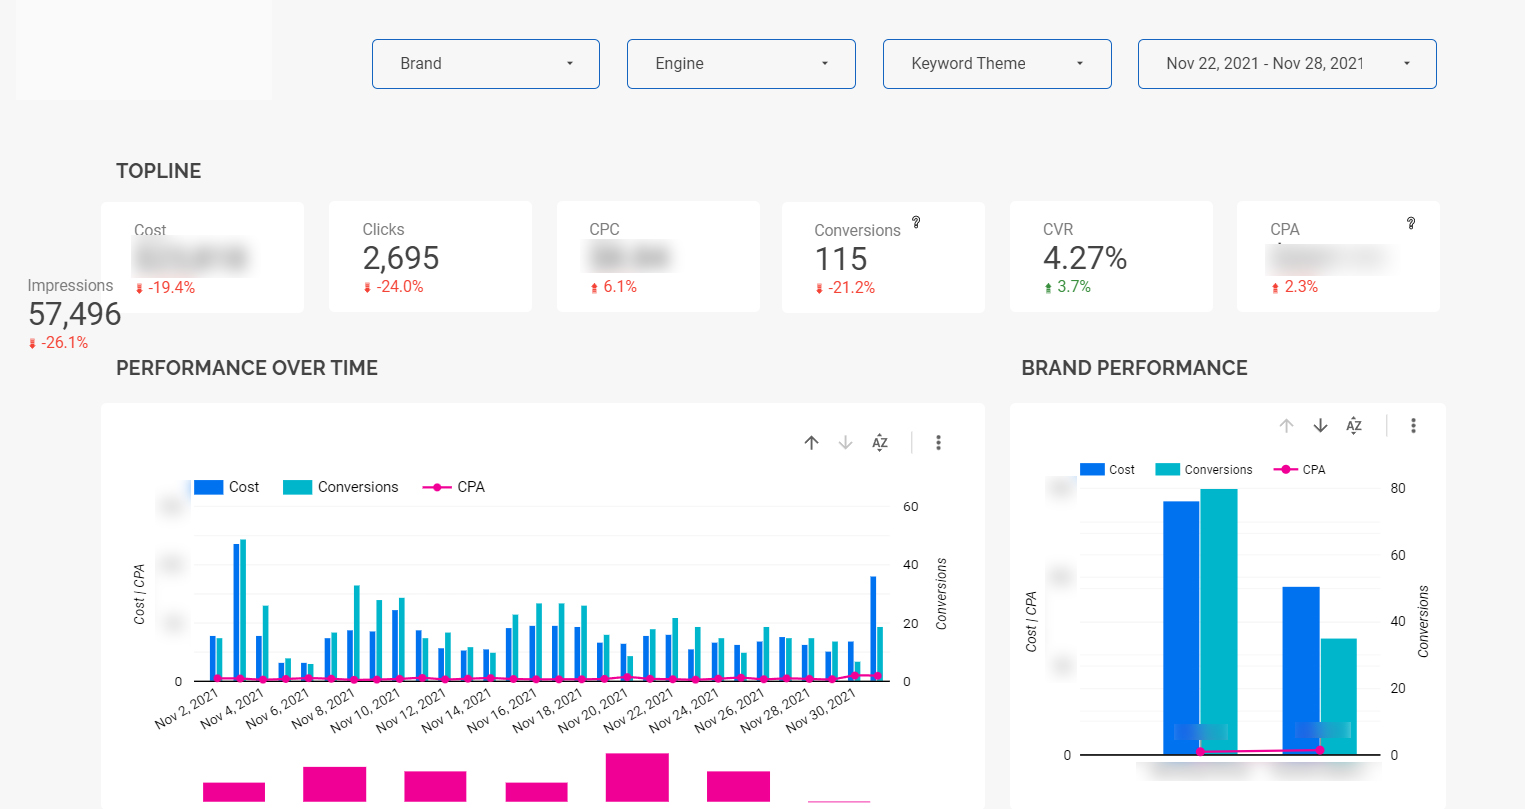1525x809 pixels.
Task: Toggle CPA legend in Performance Over Time chart
Action: tap(454, 487)
